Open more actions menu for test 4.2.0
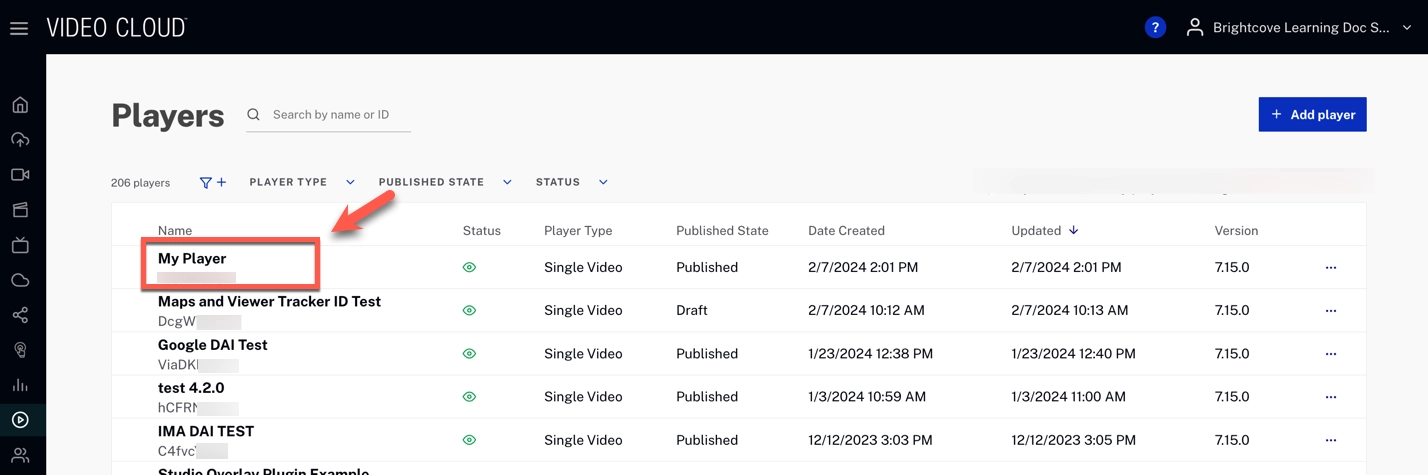 coord(1330,397)
